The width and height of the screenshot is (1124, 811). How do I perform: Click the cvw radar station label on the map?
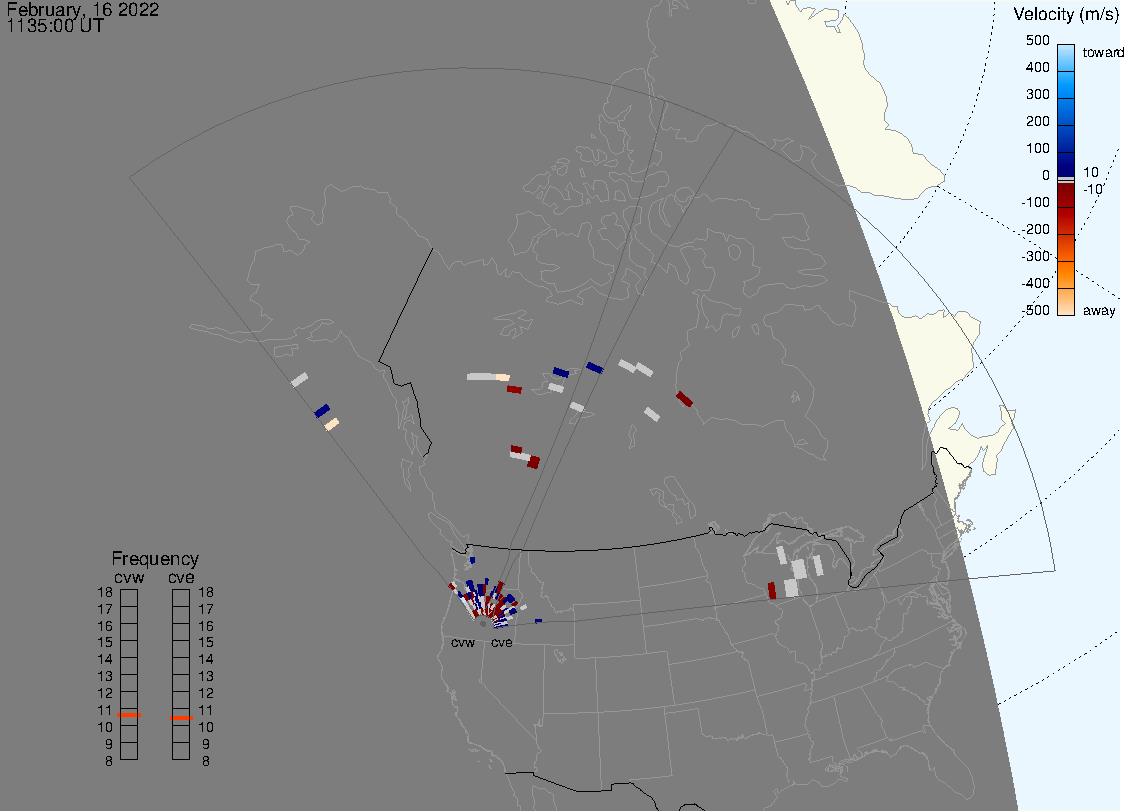point(463,643)
